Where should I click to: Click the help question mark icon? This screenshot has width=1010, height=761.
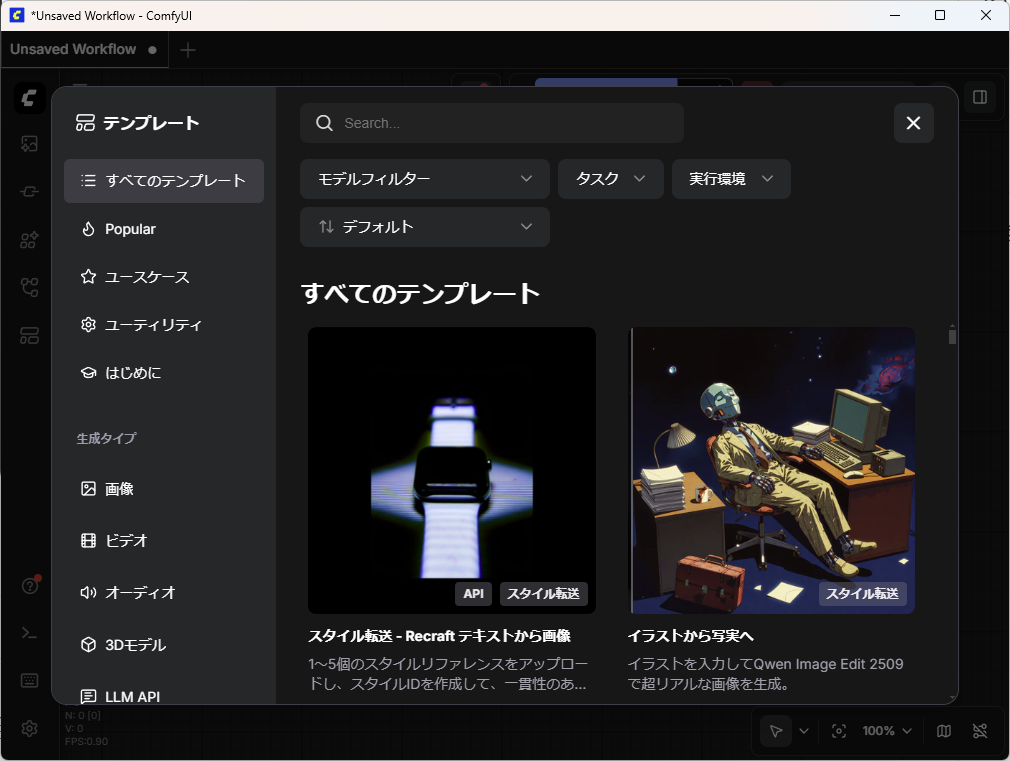[x=29, y=586]
